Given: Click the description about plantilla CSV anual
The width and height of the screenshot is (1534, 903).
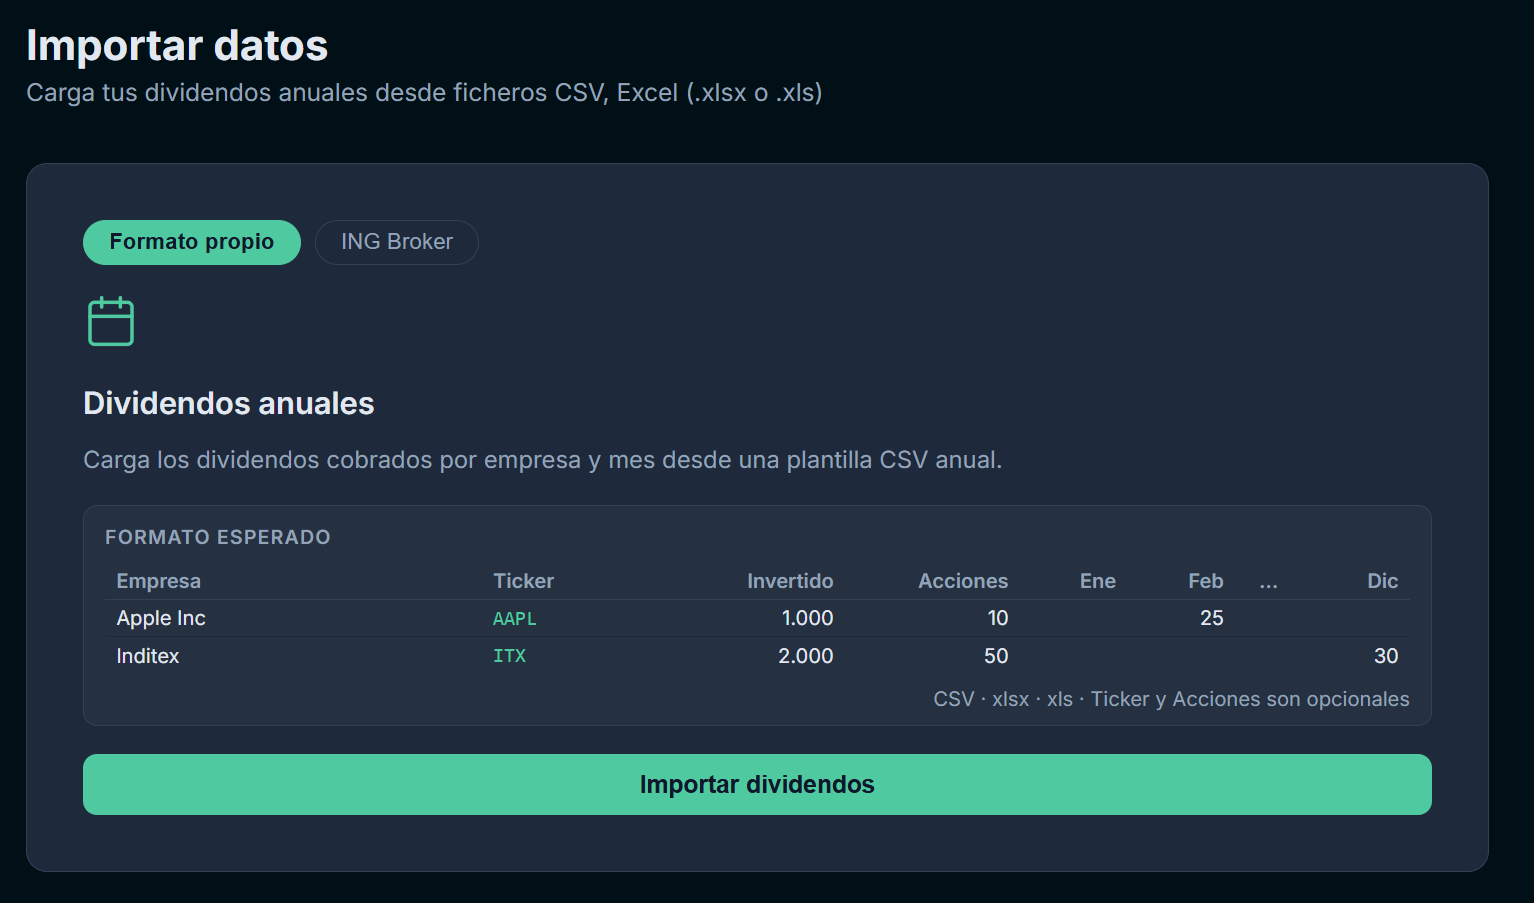Looking at the screenshot, I should [542, 460].
